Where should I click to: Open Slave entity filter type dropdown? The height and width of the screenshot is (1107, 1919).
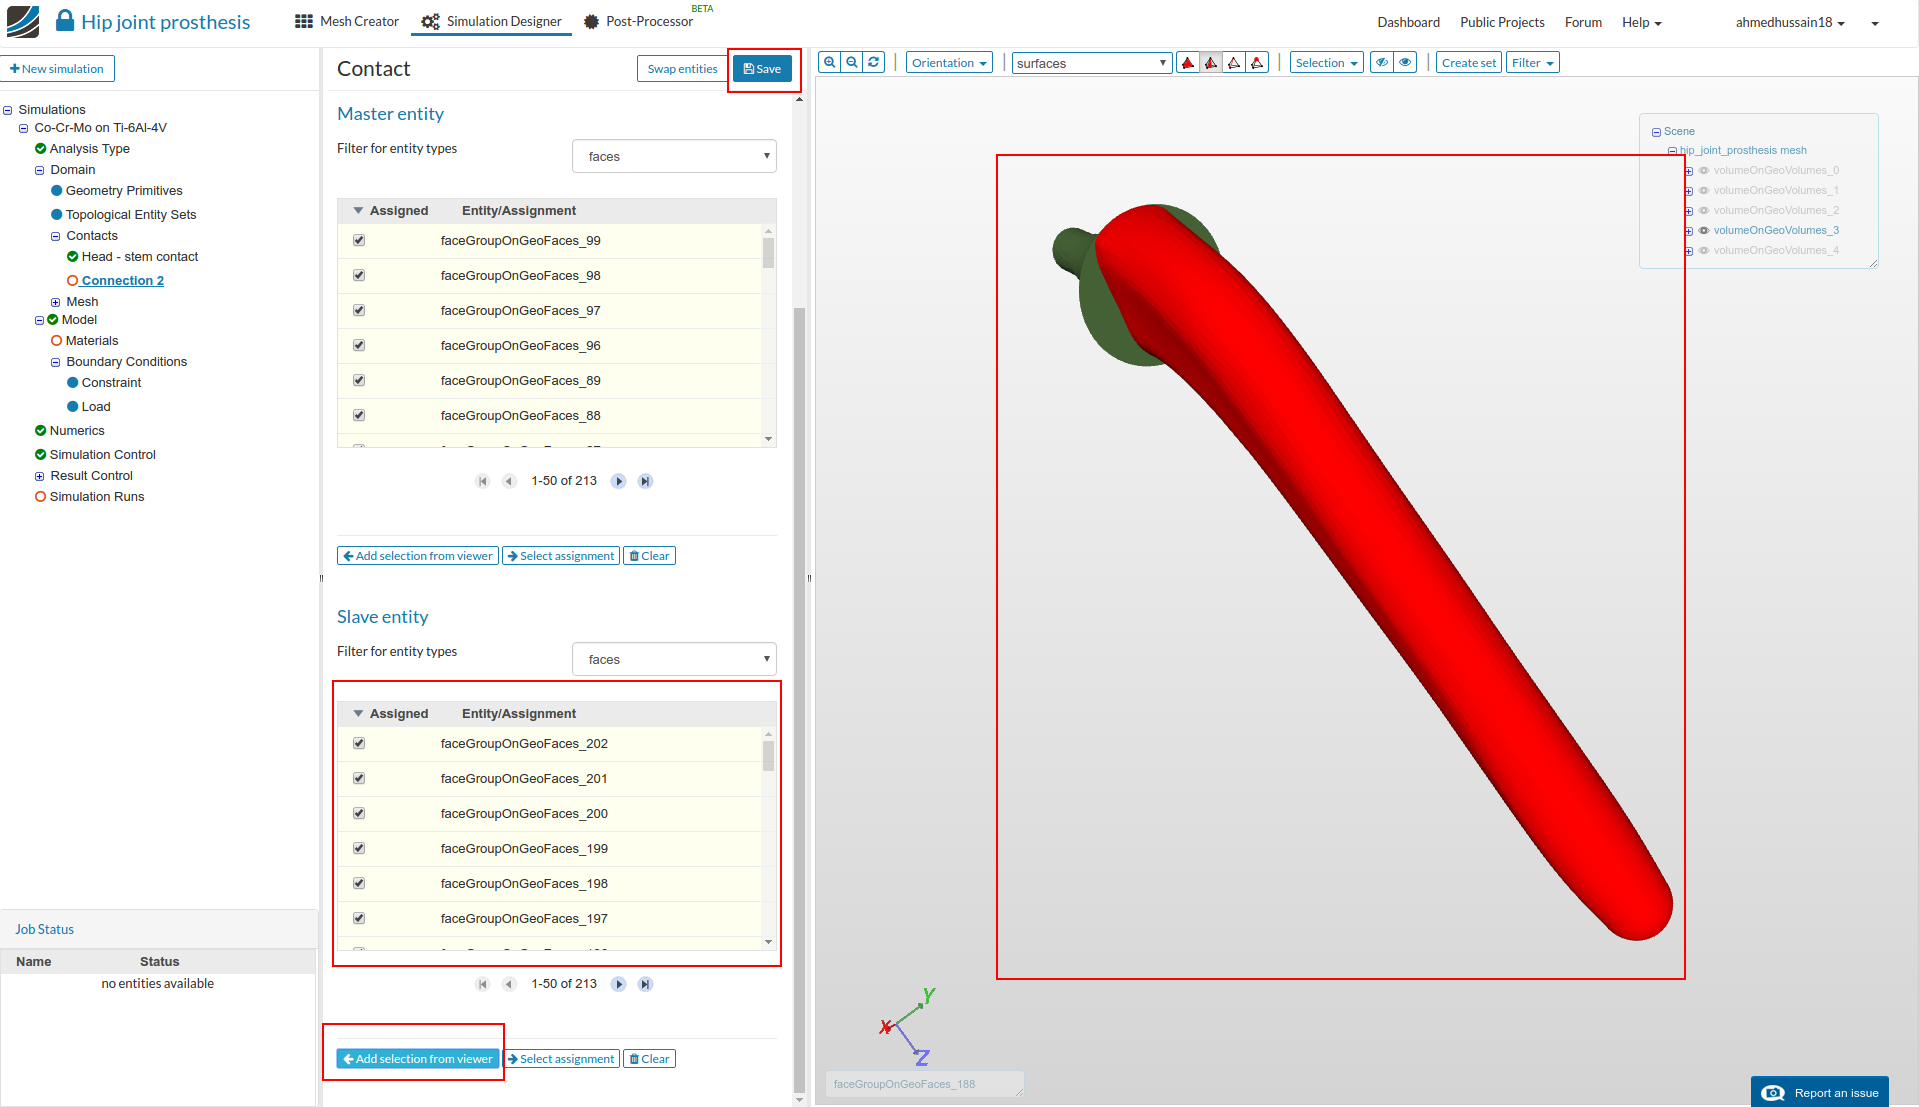pos(674,659)
